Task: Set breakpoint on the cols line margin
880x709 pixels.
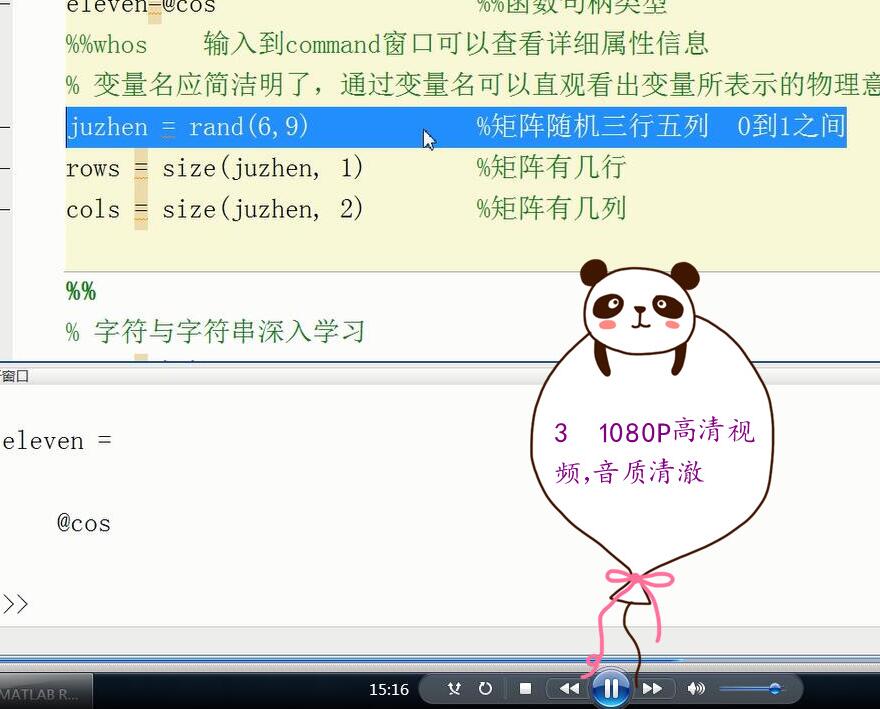Action: 5,210
